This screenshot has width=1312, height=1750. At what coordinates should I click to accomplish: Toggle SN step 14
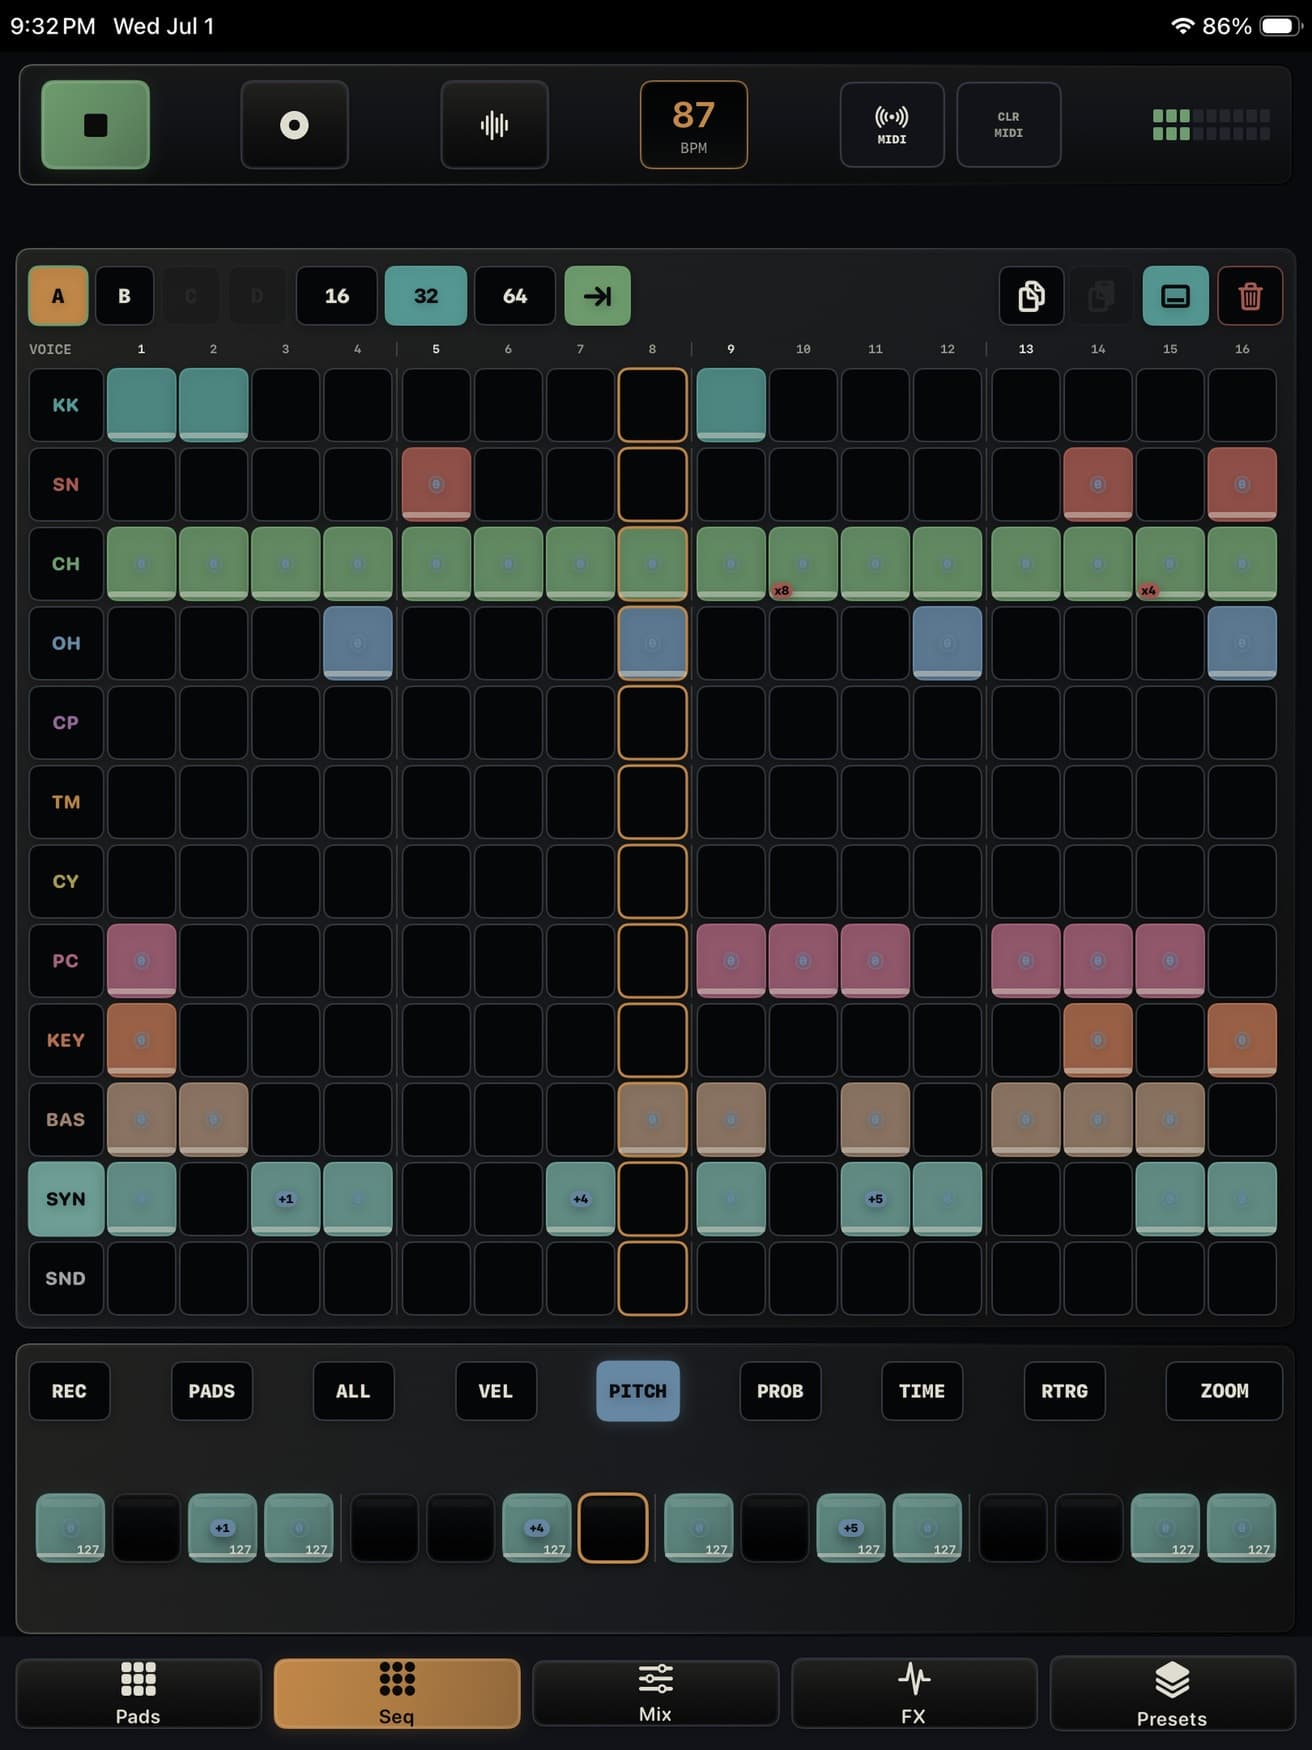tap(1098, 484)
